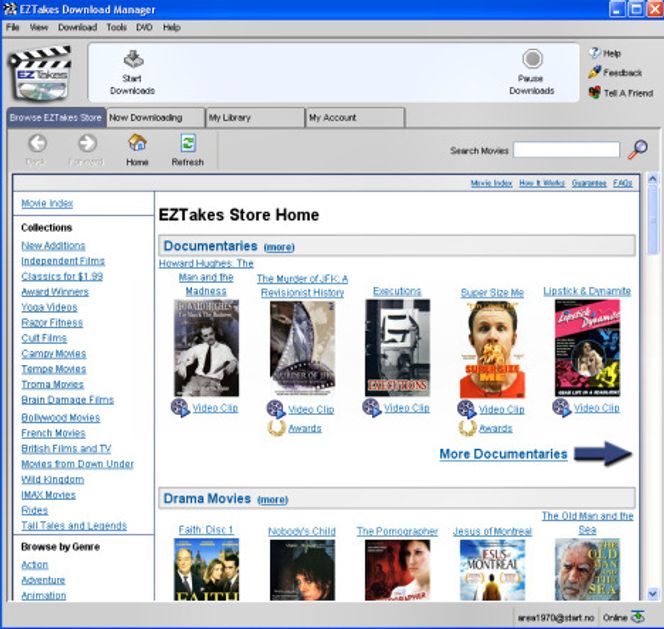The width and height of the screenshot is (664, 629).
Task: Browse the Action genre
Action: pos(35,565)
